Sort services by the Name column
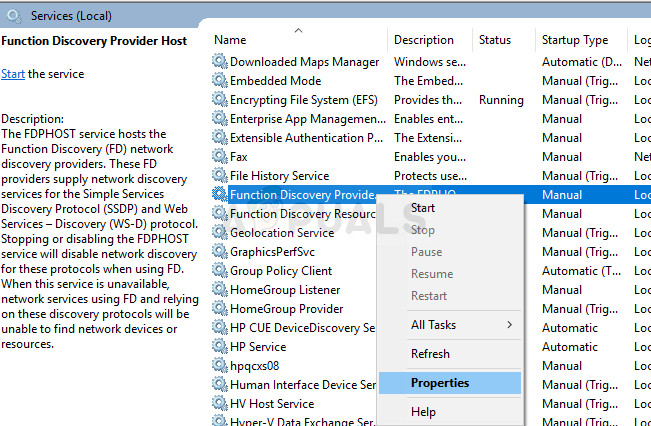 [230, 40]
